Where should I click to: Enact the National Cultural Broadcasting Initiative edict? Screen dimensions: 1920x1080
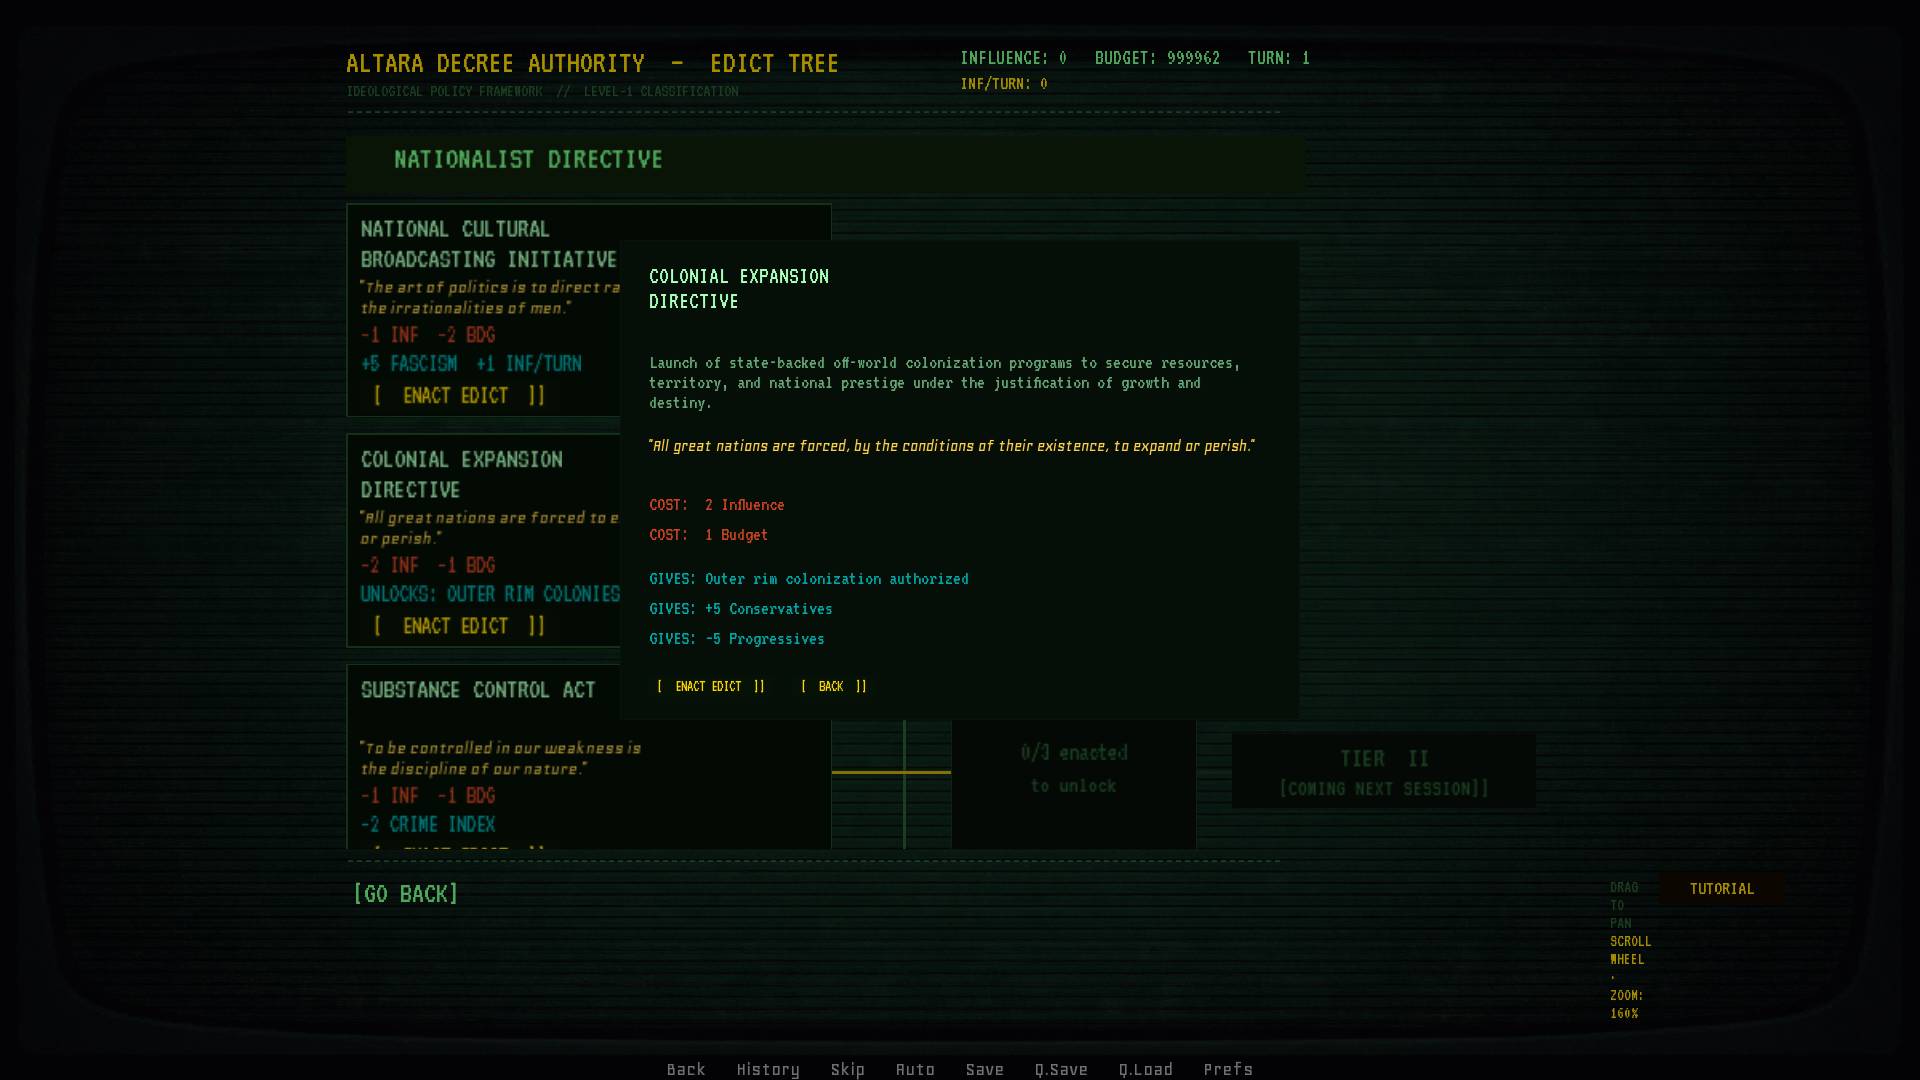coord(459,395)
